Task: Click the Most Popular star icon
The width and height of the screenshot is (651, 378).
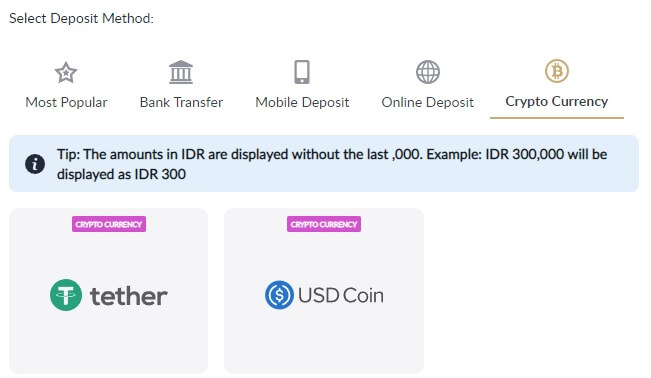Action: [x=66, y=72]
